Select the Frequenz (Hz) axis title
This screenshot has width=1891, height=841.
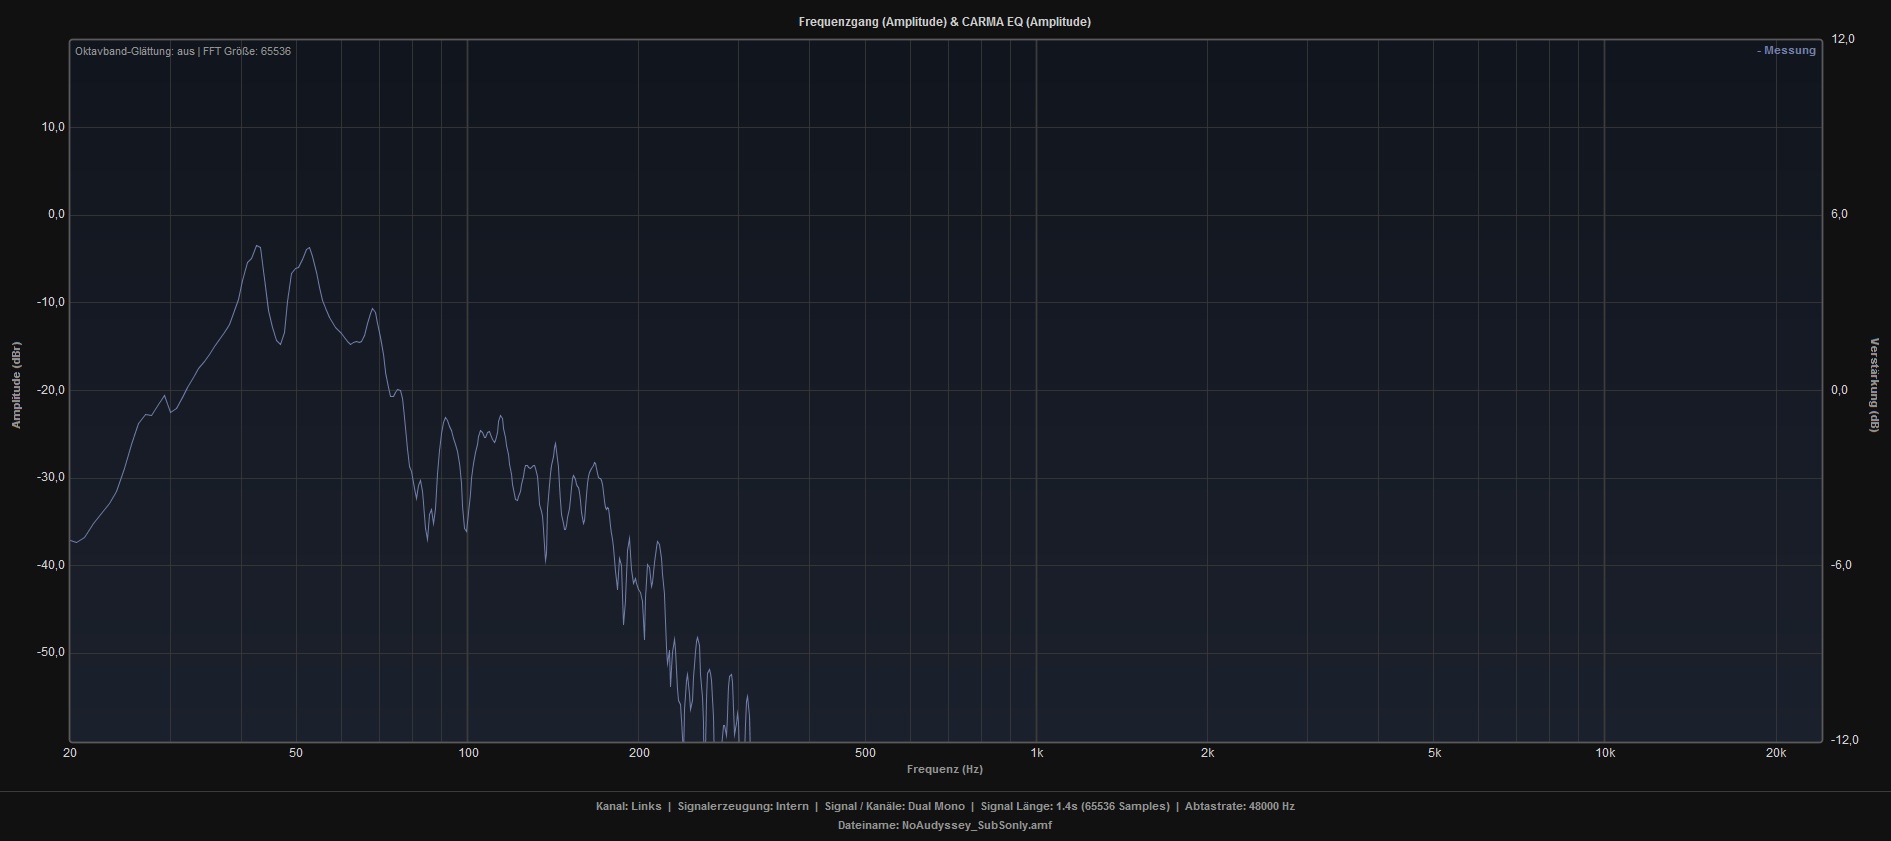944,769
